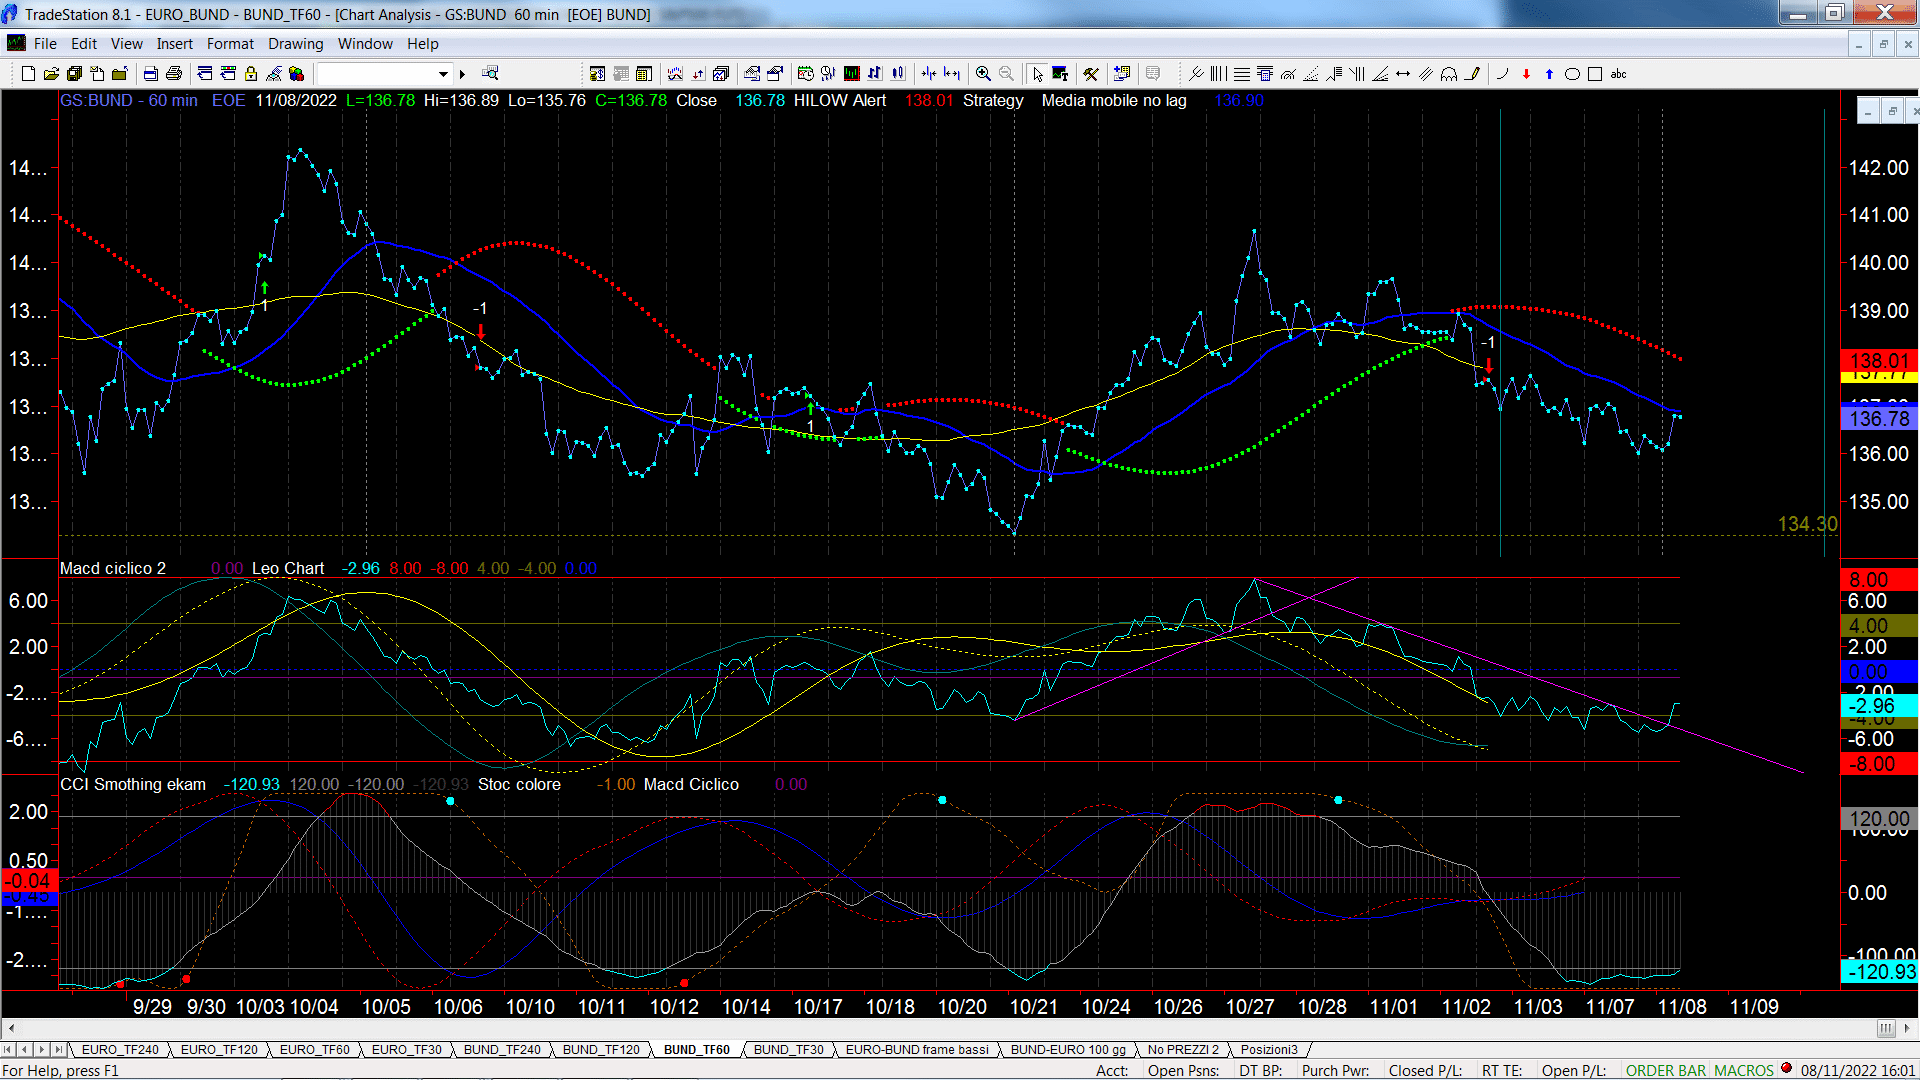This screenshot has width=1920, height=1080.
Task: Switch to the BUND-EURO 100 gg tab
Action: coord(1068,1049)
